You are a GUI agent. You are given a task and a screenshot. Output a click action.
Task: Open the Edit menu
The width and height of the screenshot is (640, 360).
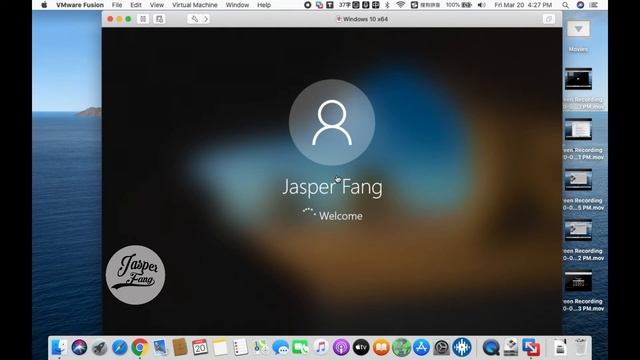pos(136,5)
